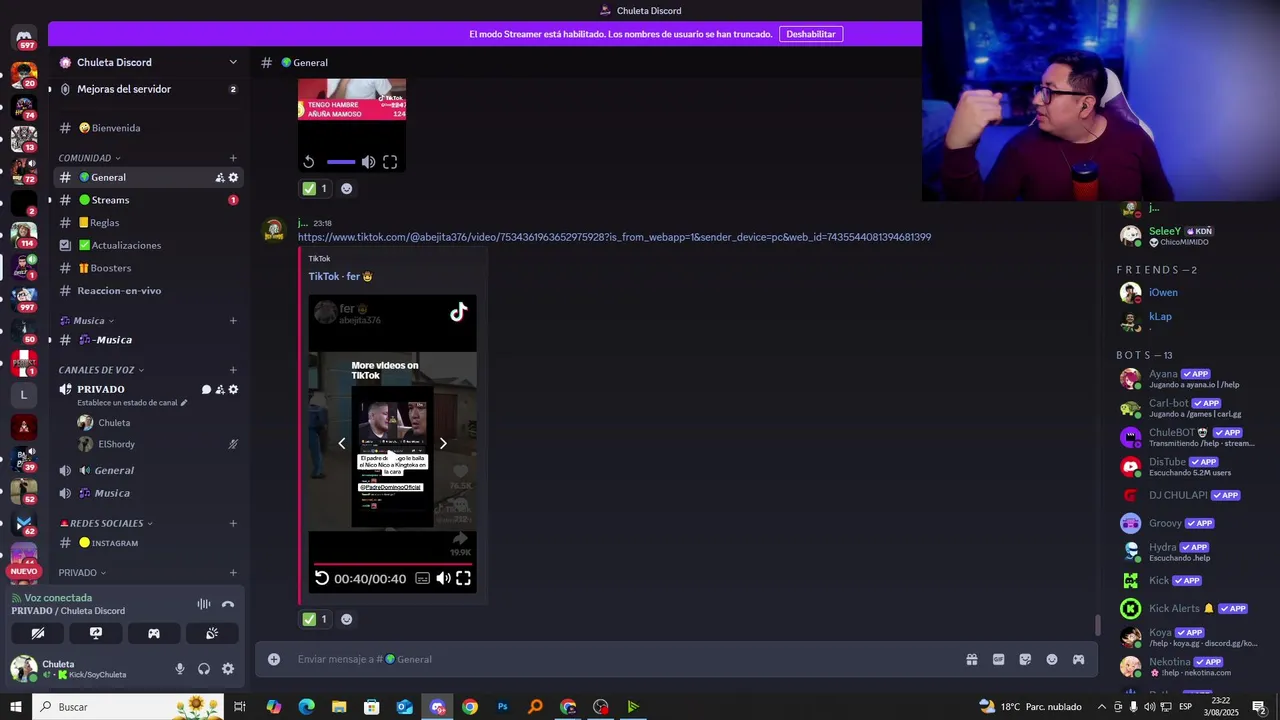Toggle checkmark reaction under TikTok embed
Screen dimensions: 1280x720
coord(315,619)
